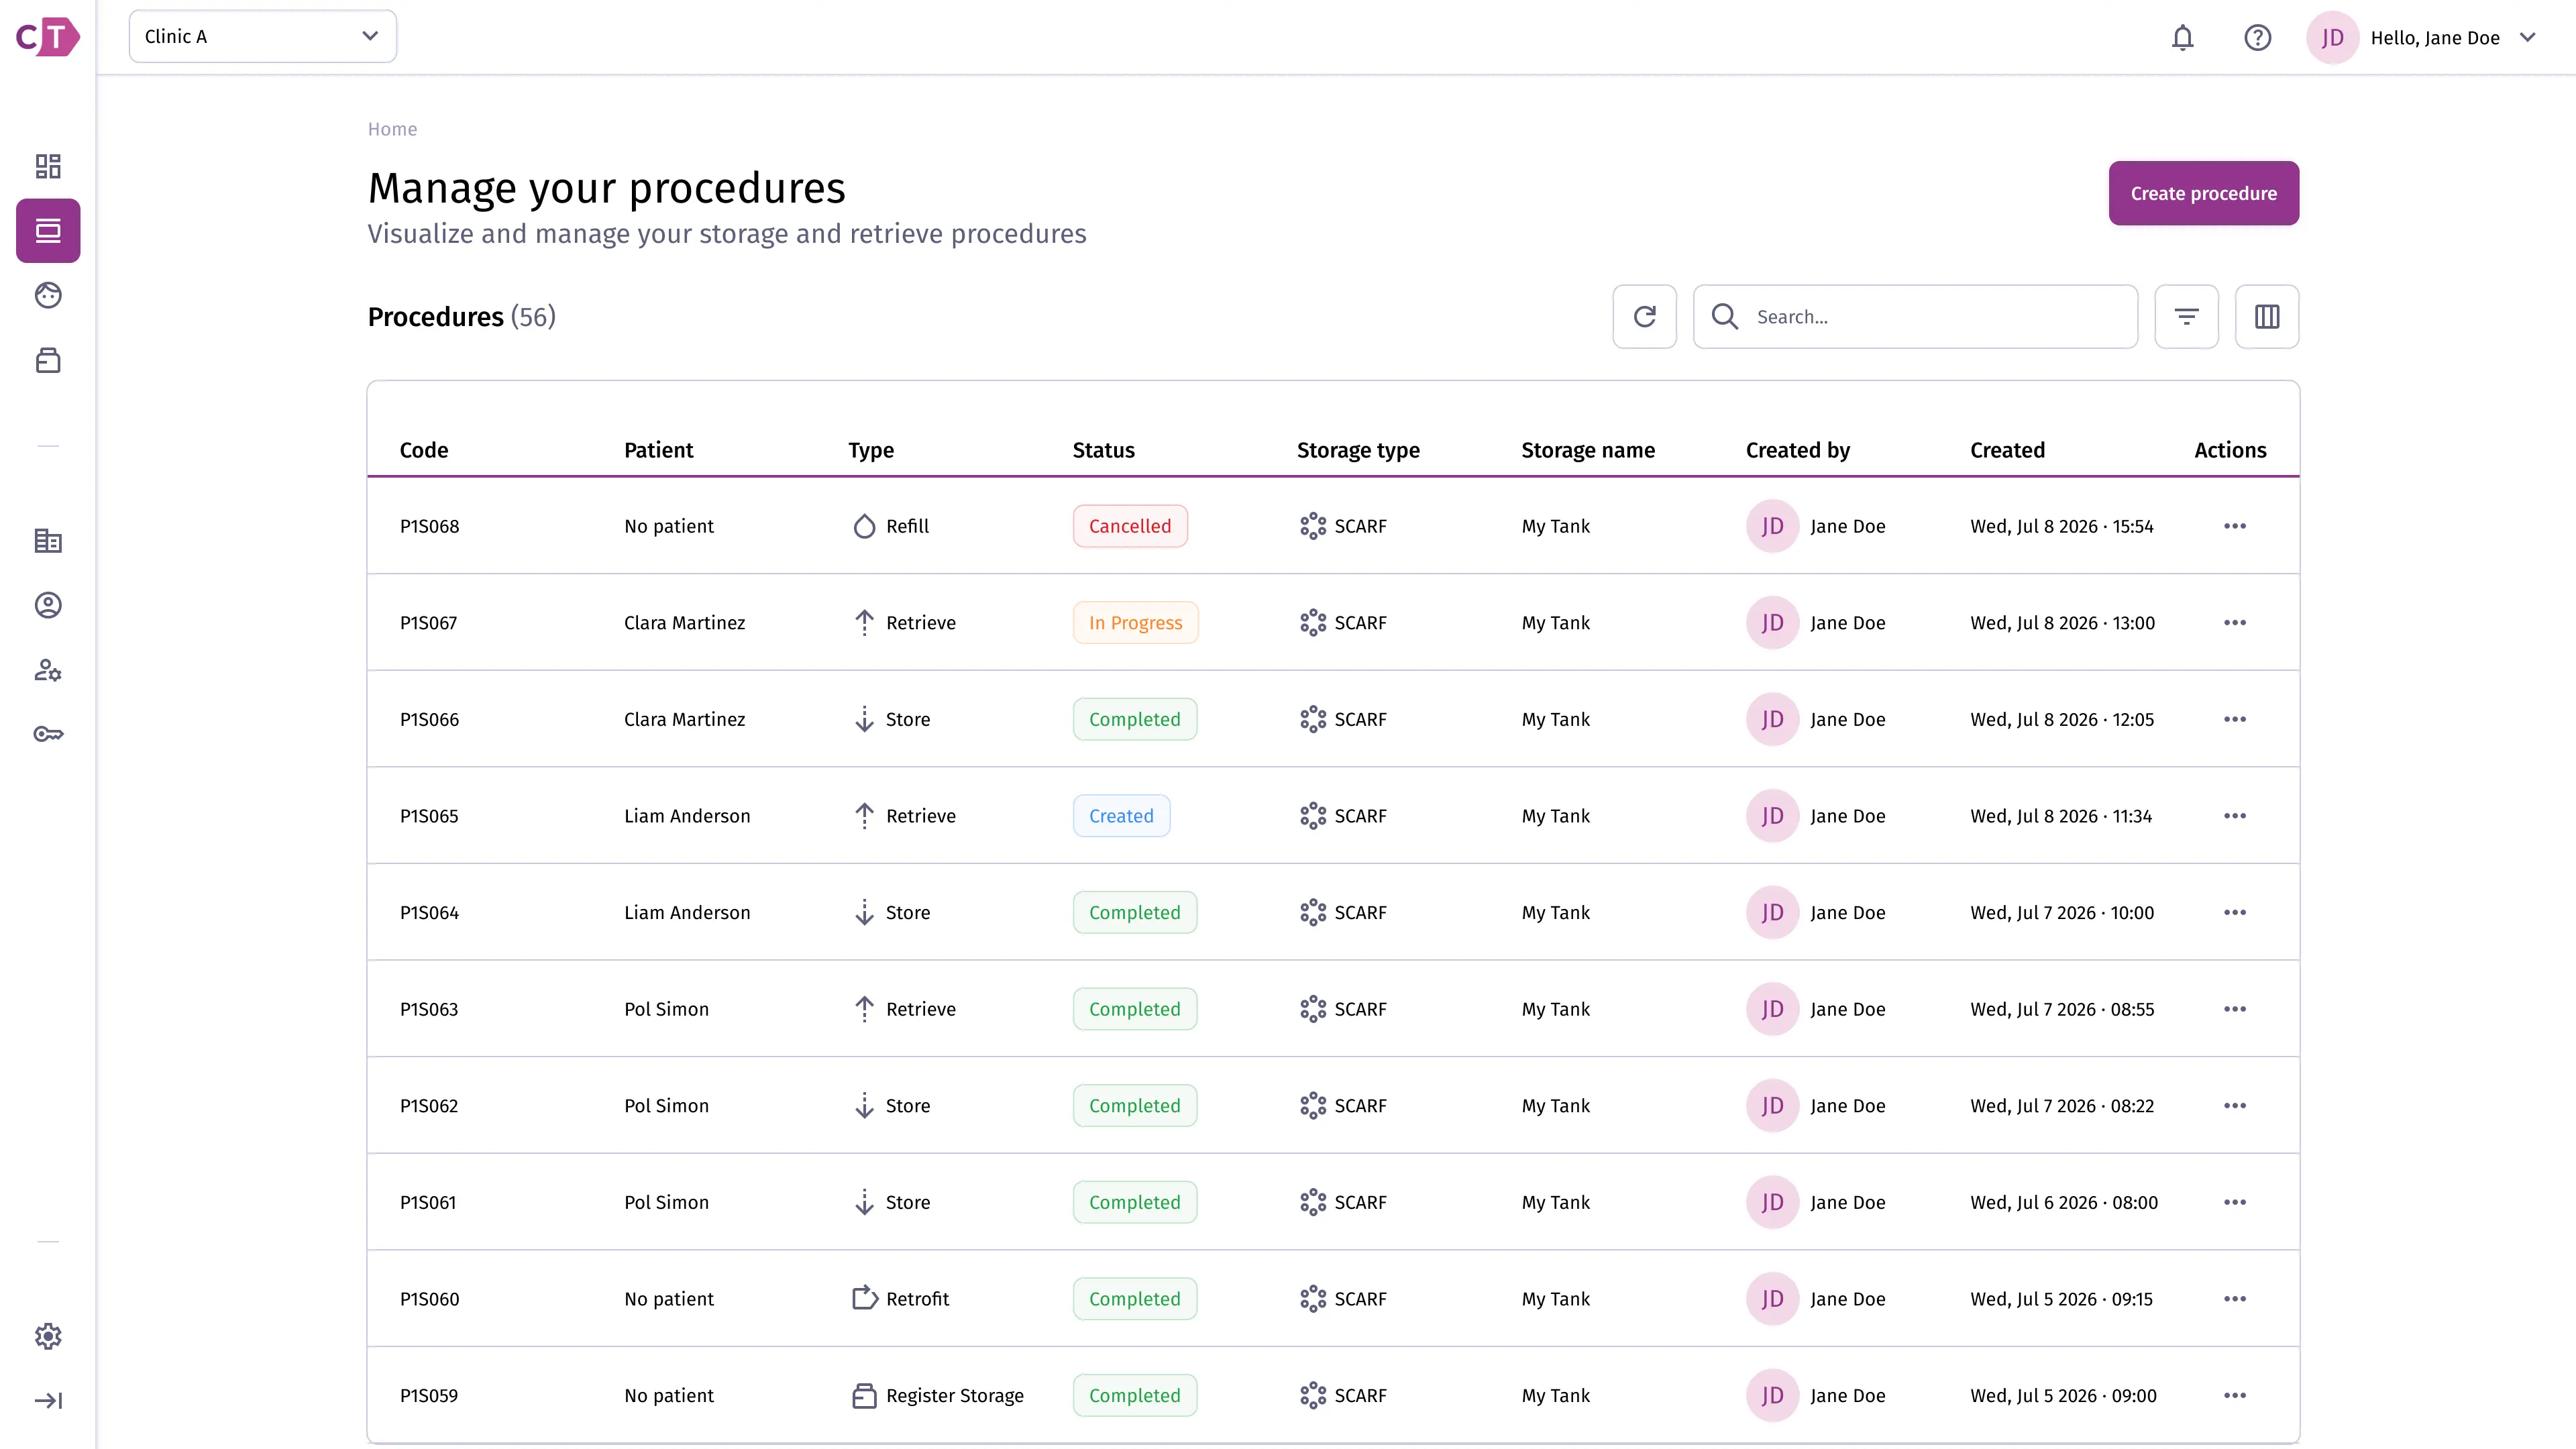Open actions menu for P1S067
The image size is (2576, 1449).
point(2235,623)
